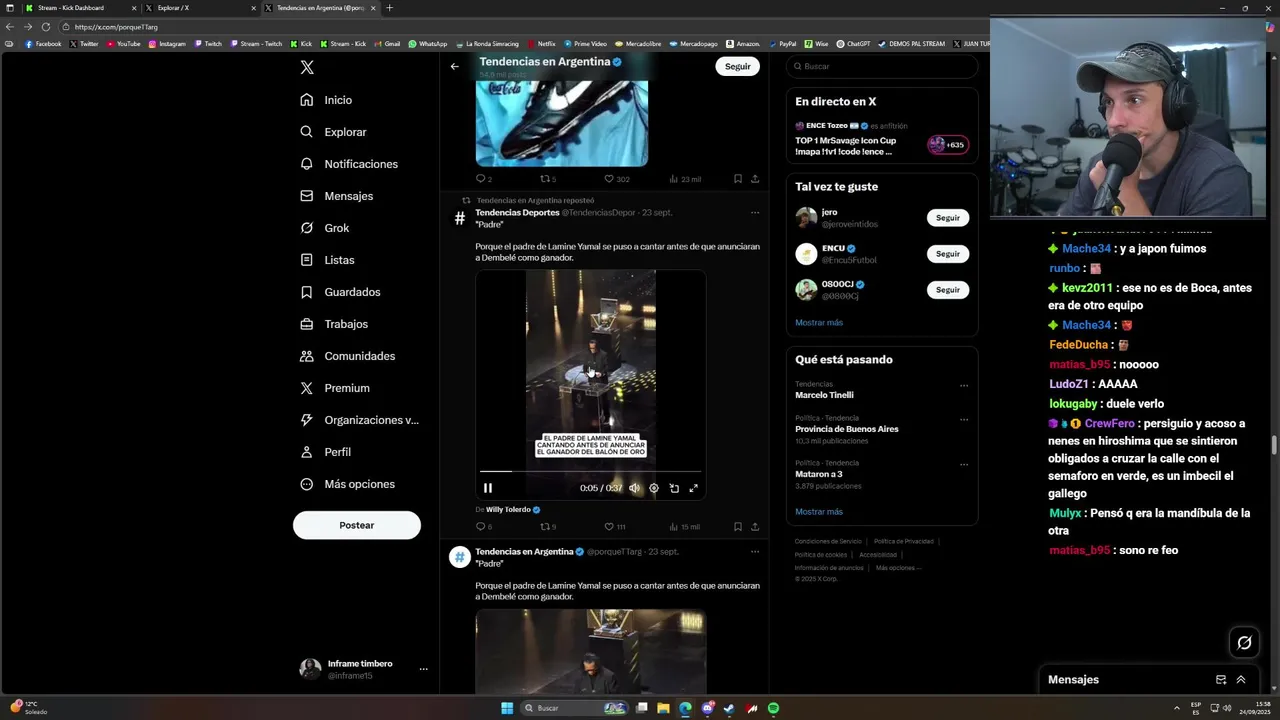Viewport: 1280px width, 720px height.
Task: Follow OSOOCJ with Seguir
Action: (948, 290)
